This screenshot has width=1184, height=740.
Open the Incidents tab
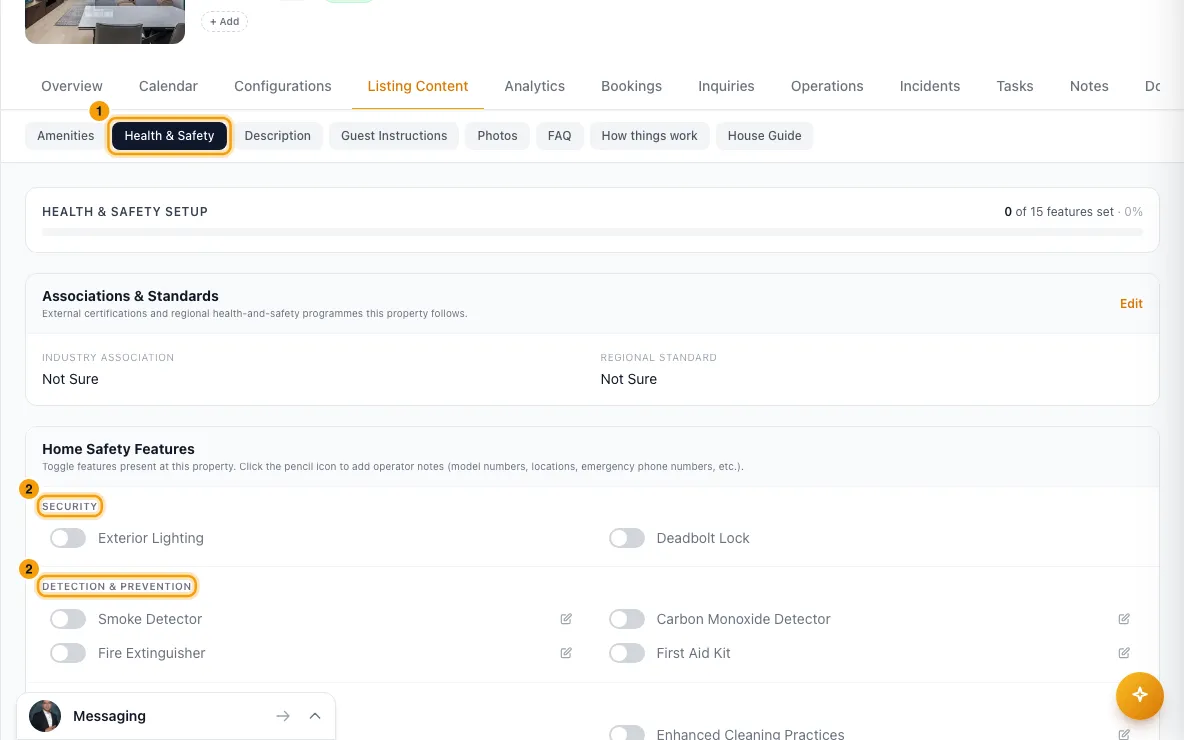pyautogui.click(x=930, y=86)
